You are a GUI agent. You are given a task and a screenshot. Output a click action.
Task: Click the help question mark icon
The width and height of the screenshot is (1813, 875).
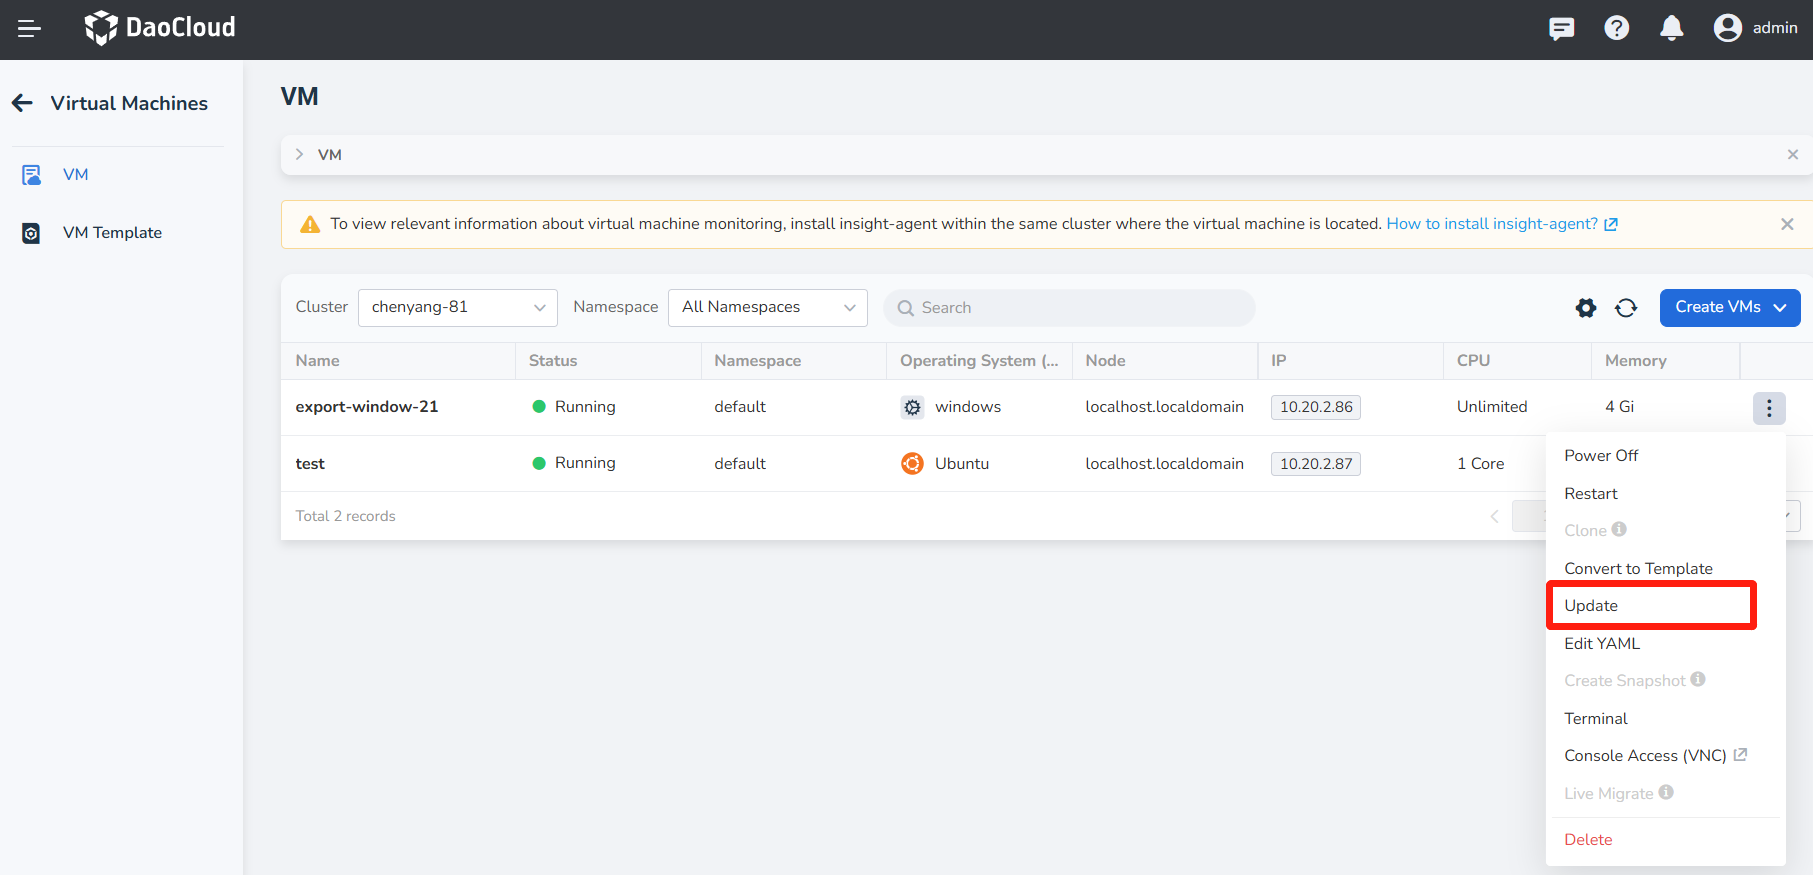pos(1616,28)
